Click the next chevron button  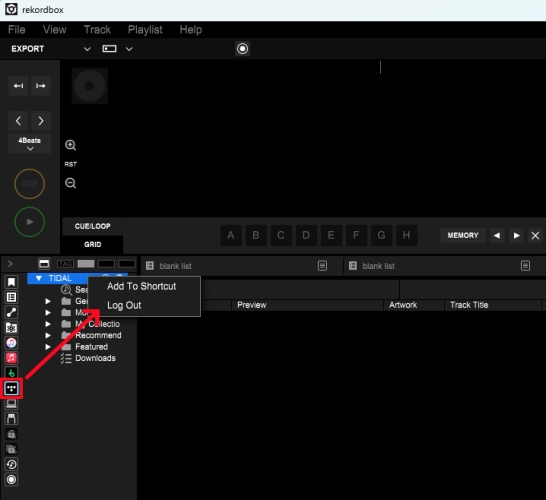coord(41,121)
